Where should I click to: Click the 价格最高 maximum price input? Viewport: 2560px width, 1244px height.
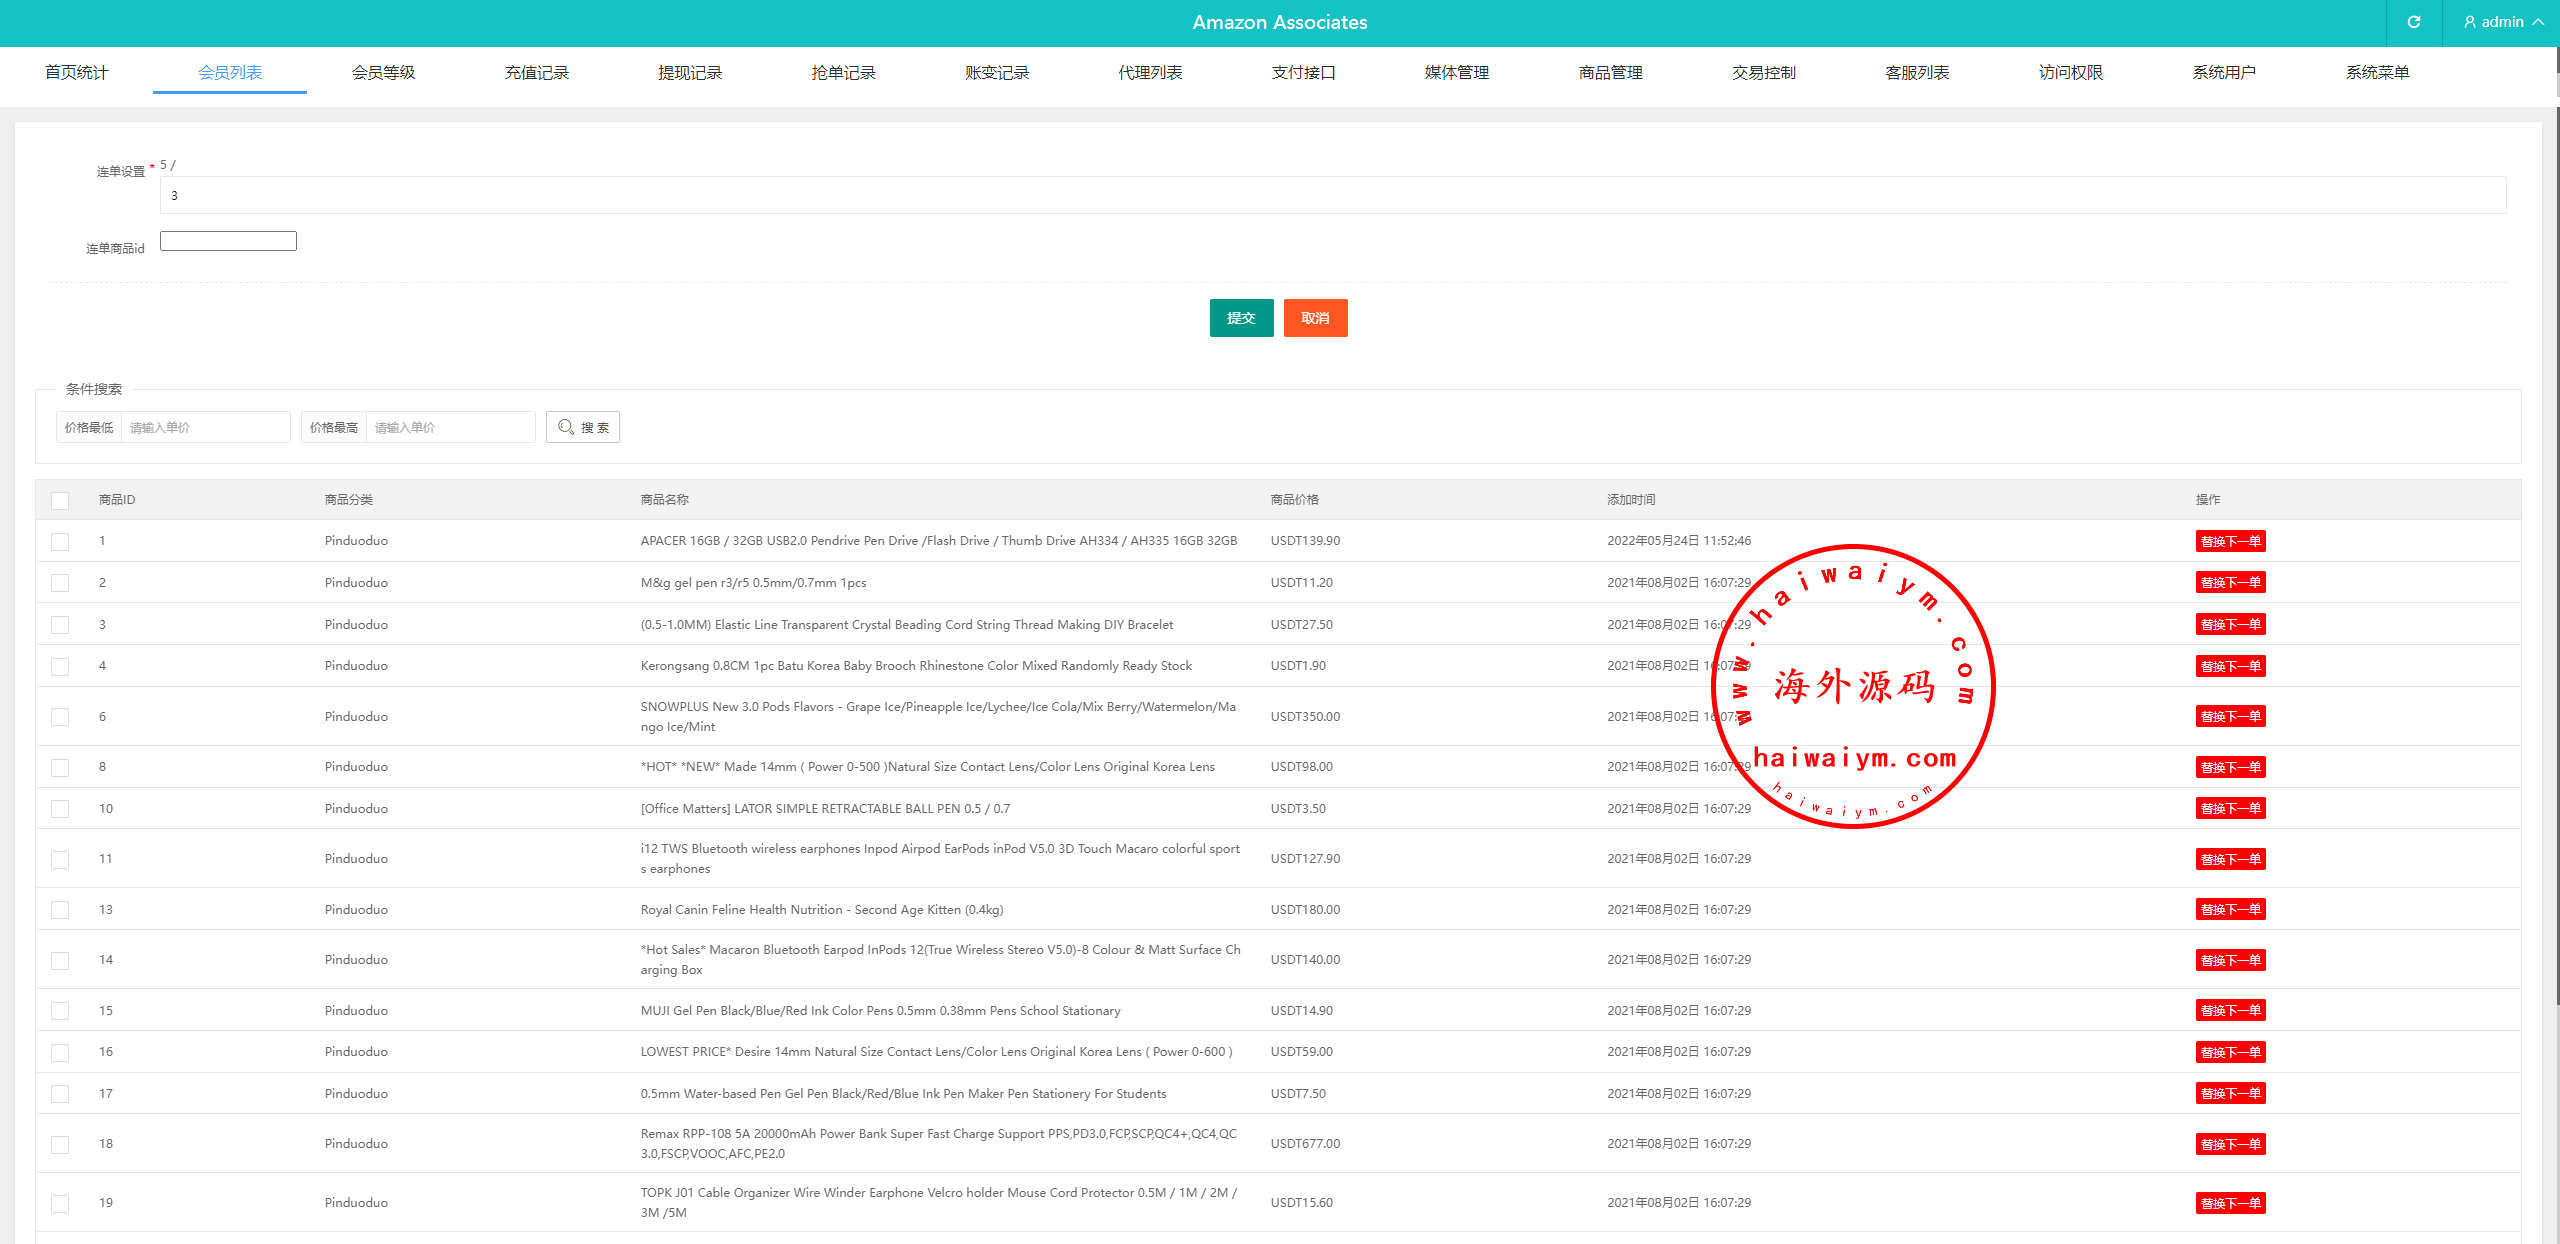[x=450, y=427]
